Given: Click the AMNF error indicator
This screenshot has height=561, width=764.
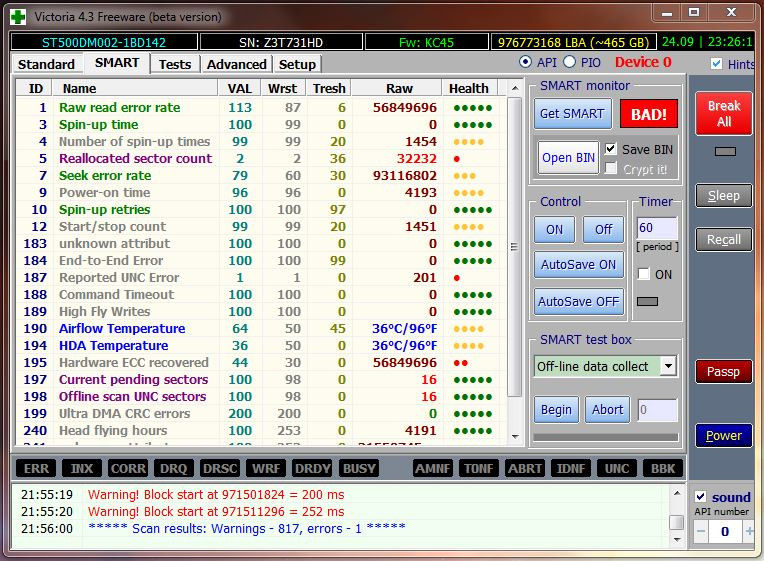Looking at the screenshot, I should [x=432, y=468].
